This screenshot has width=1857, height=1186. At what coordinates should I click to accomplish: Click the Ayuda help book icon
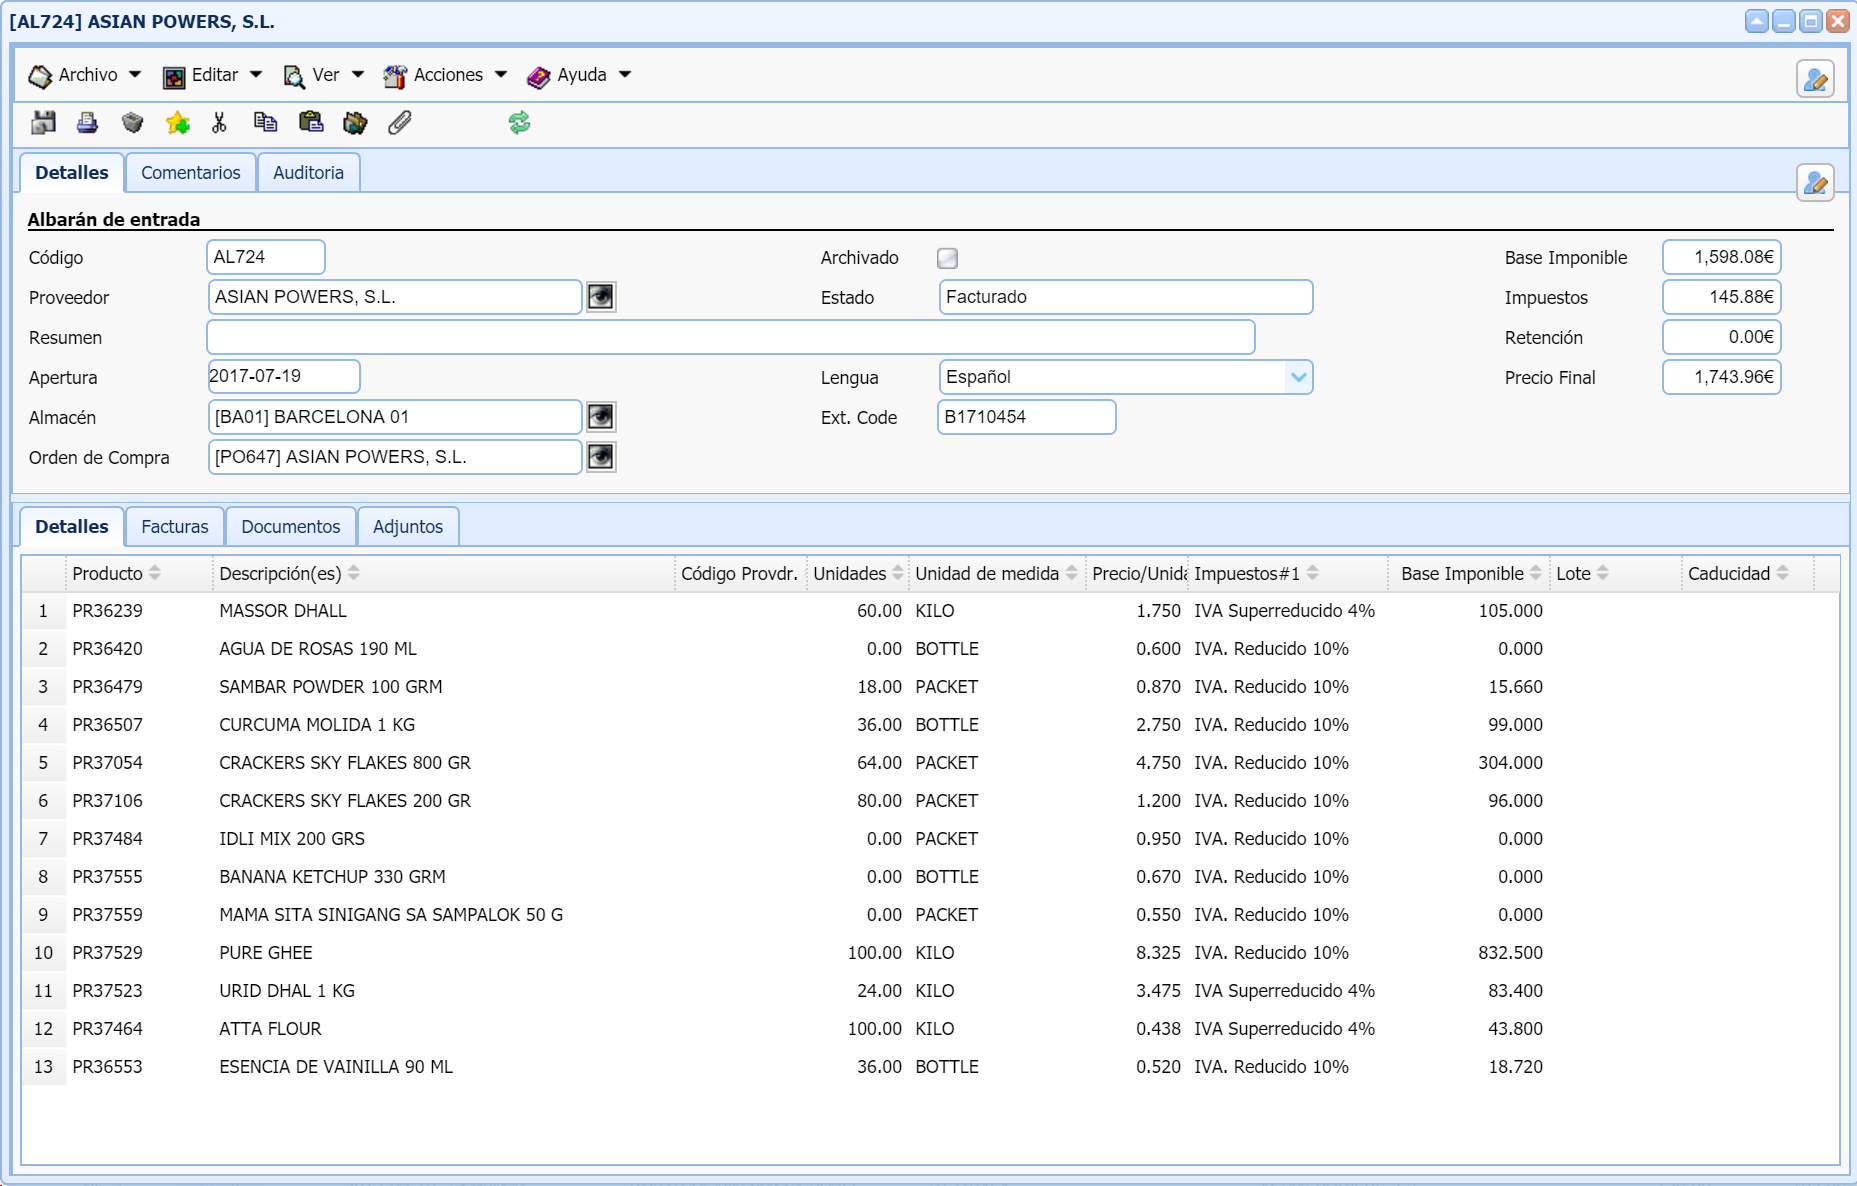coord(539,76)
